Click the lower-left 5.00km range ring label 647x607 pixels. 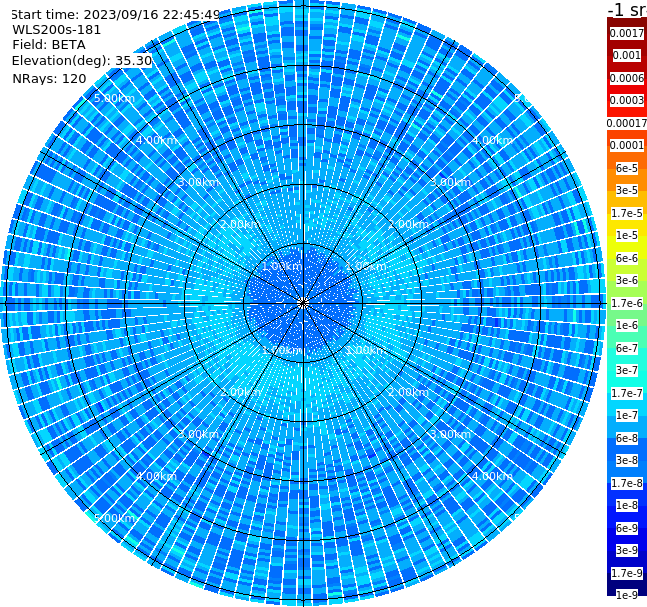[x=114, y=518]
